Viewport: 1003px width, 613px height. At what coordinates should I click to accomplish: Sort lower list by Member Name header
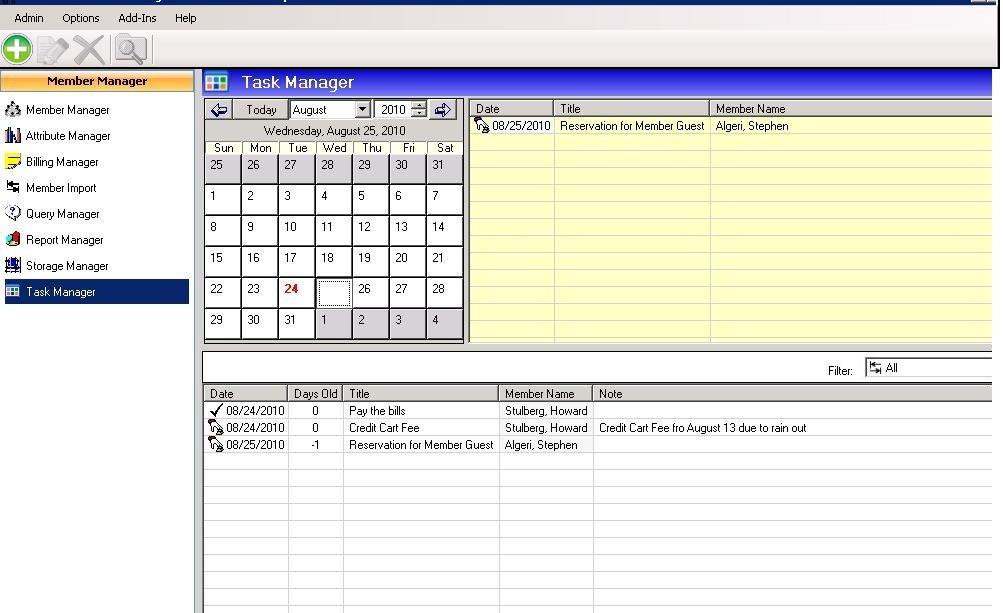(x=546, y=394)
